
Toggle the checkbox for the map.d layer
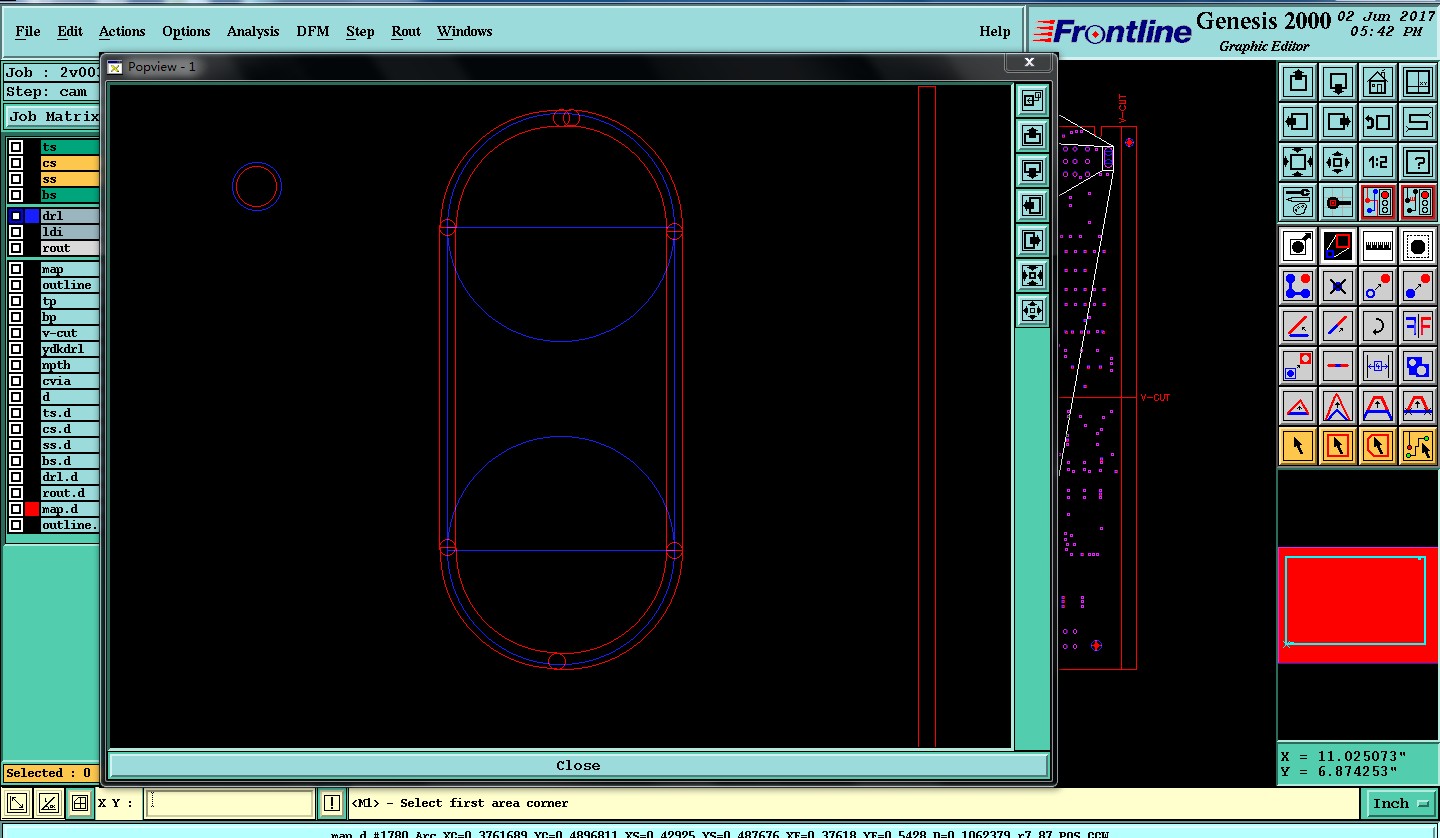[x=16, y=509]
